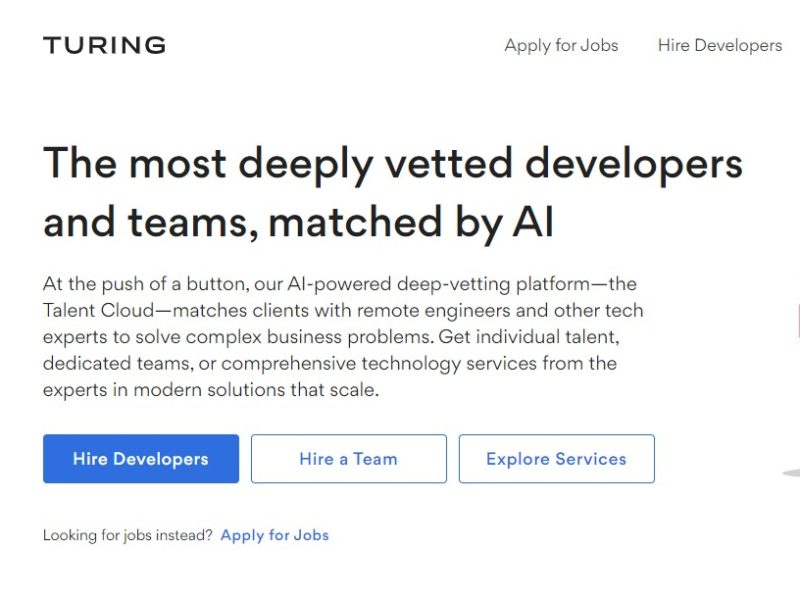800x600 pixels.
Task: Select the Hire a Team button
Action: click(x=348, y=459)
